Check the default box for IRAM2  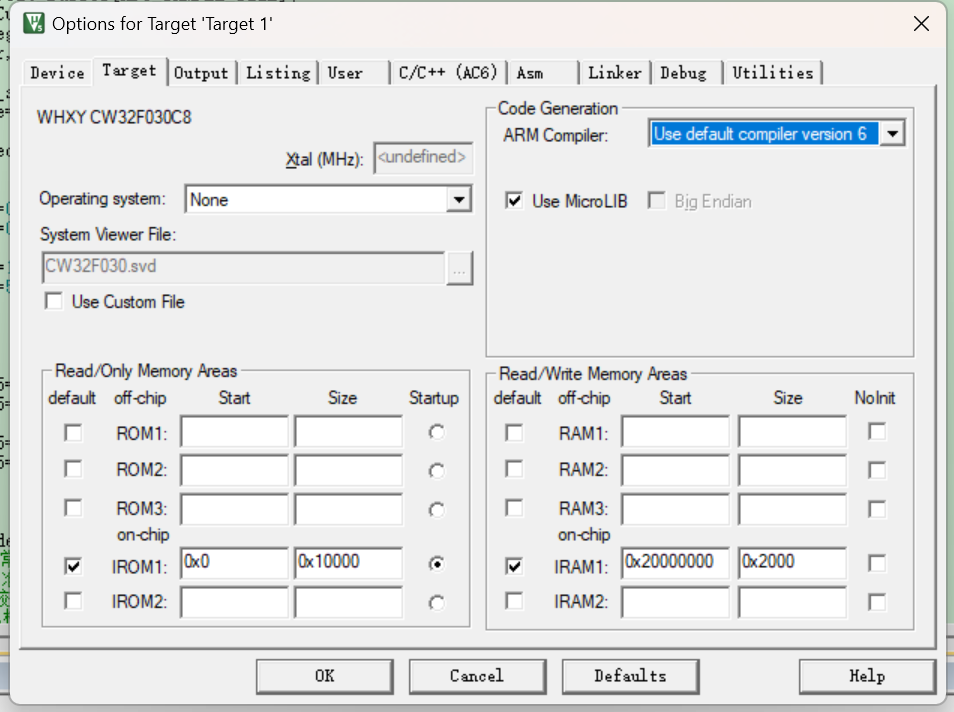(x=514, y=601)
